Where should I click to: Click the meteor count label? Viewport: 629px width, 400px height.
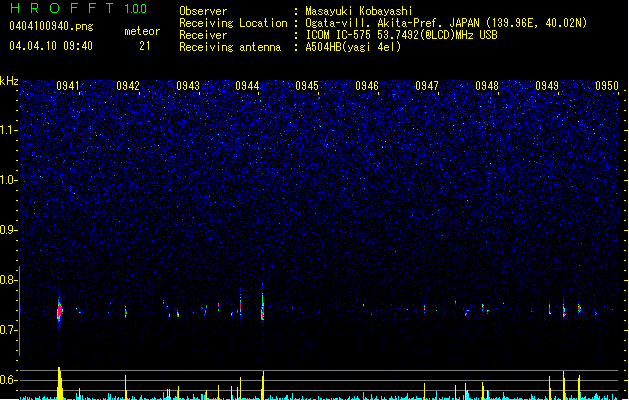(x=142, y=31)
